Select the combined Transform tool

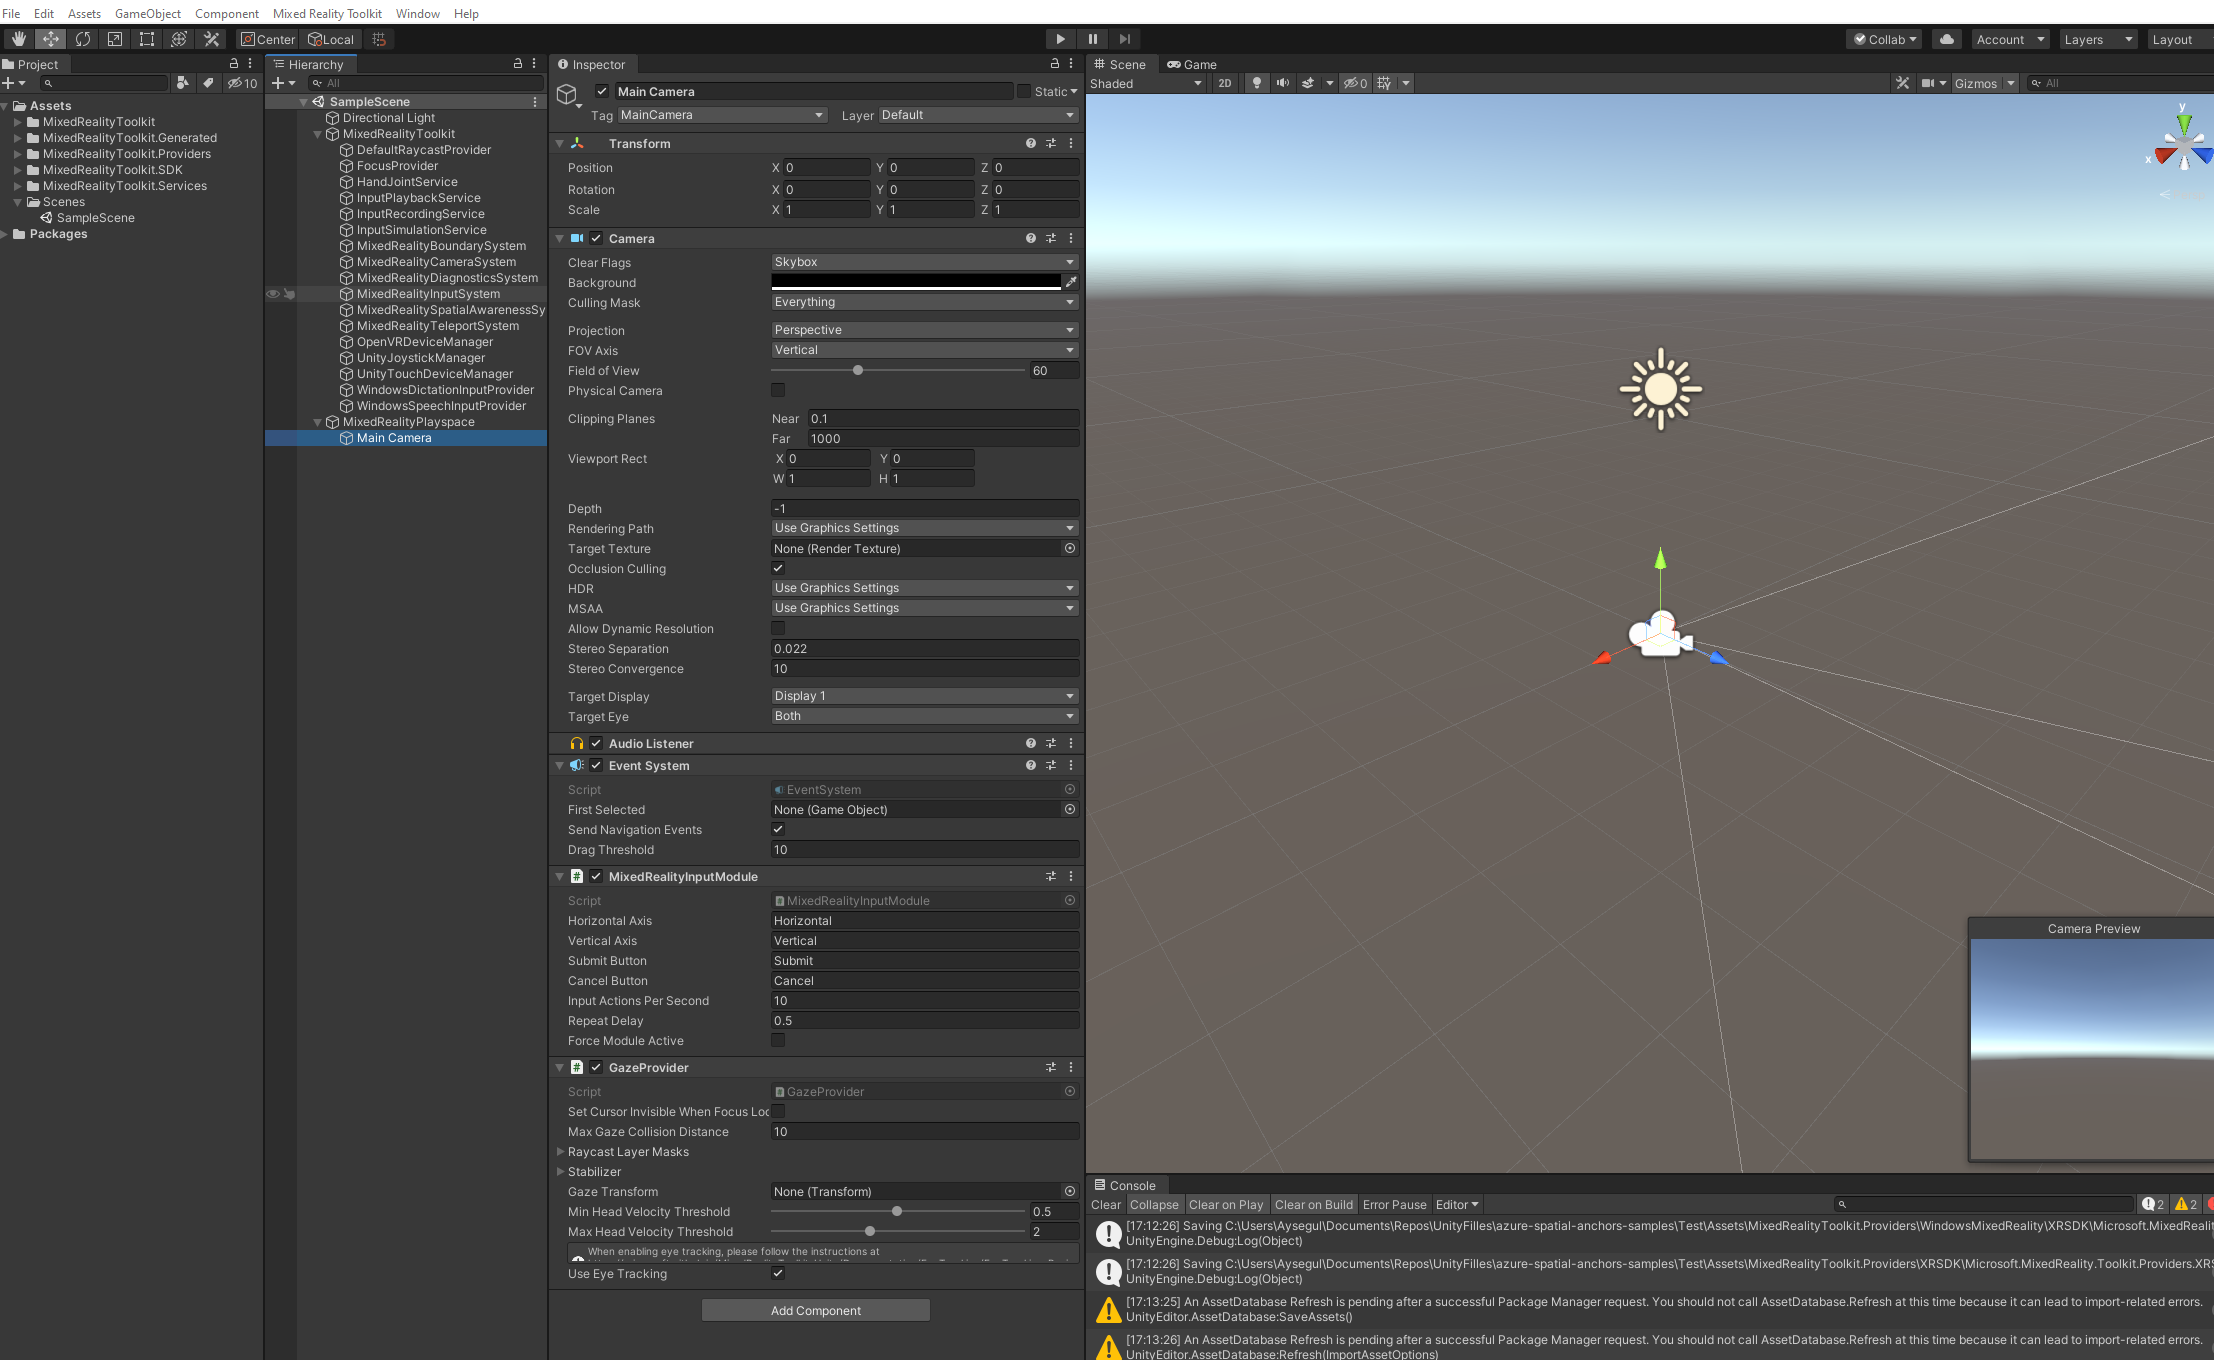click(x=179, y=39)
